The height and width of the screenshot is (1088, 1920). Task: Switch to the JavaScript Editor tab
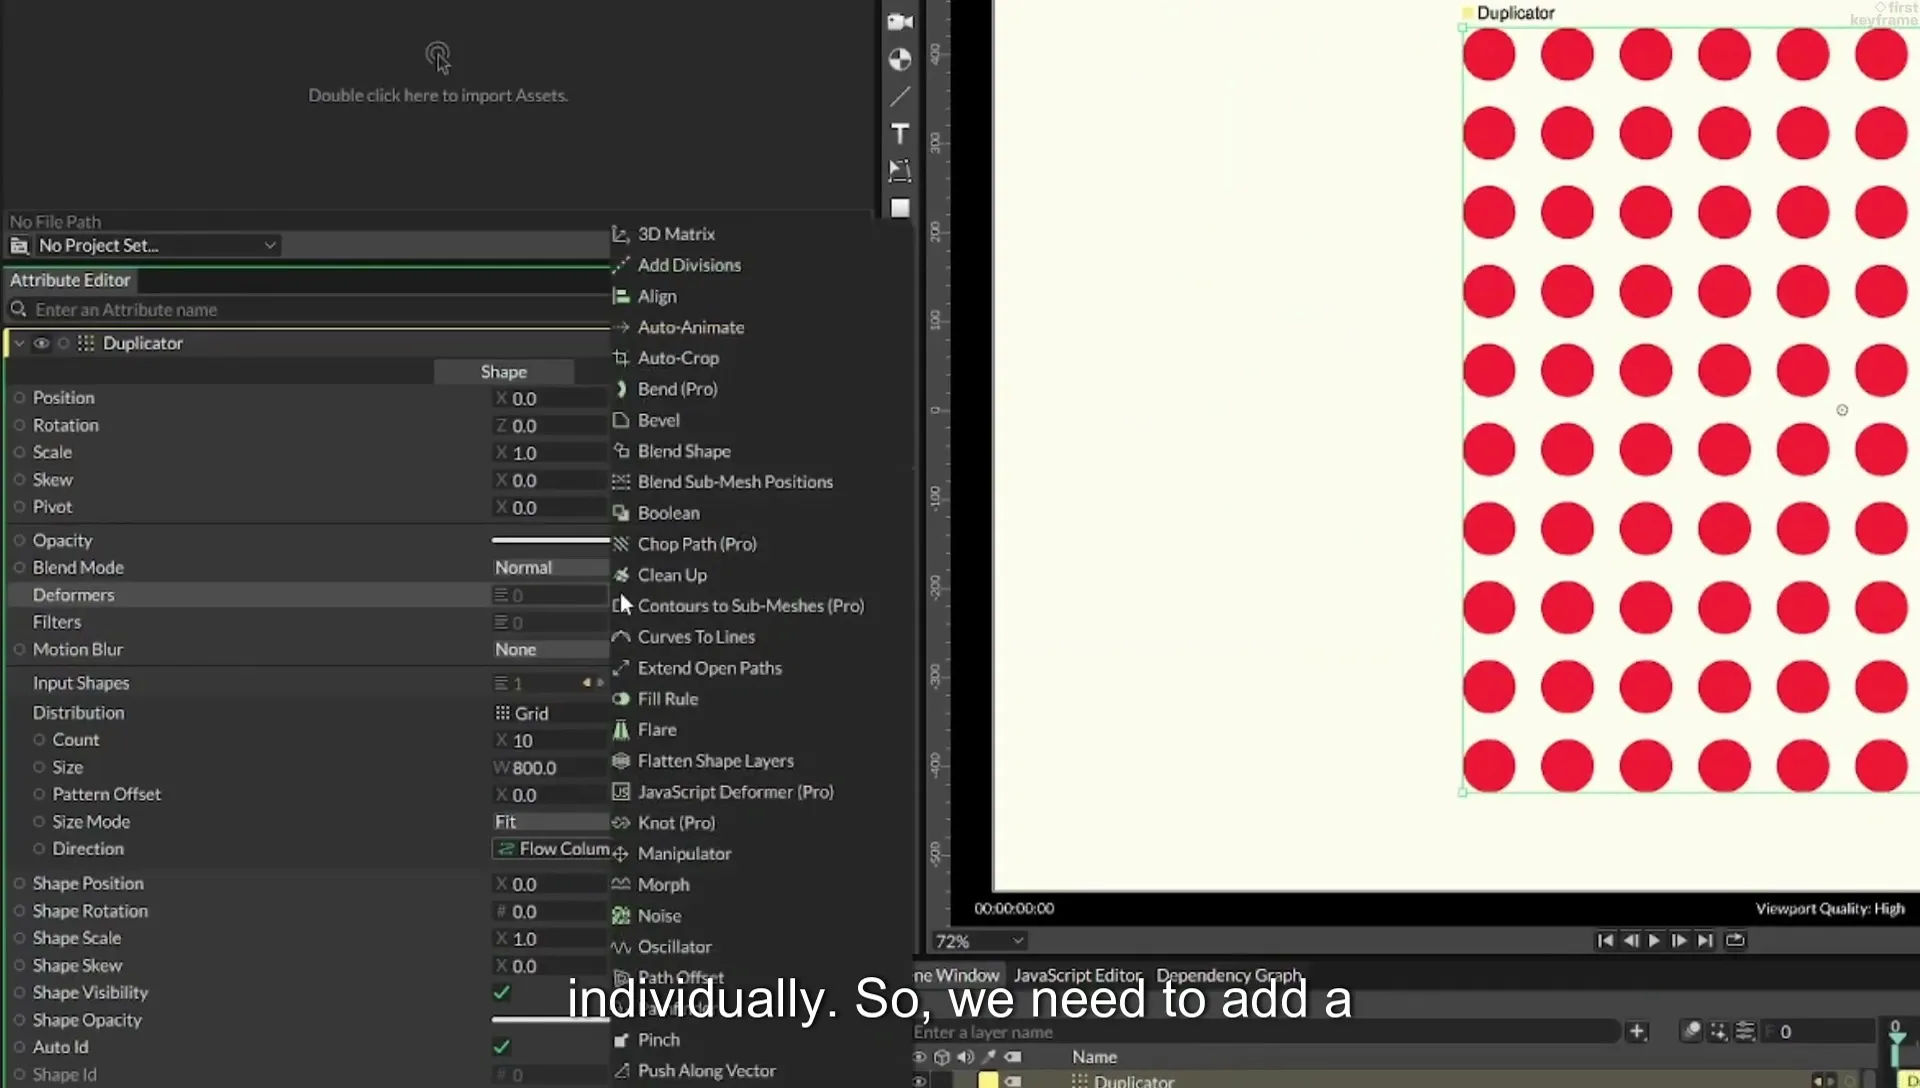[1077, 975]
